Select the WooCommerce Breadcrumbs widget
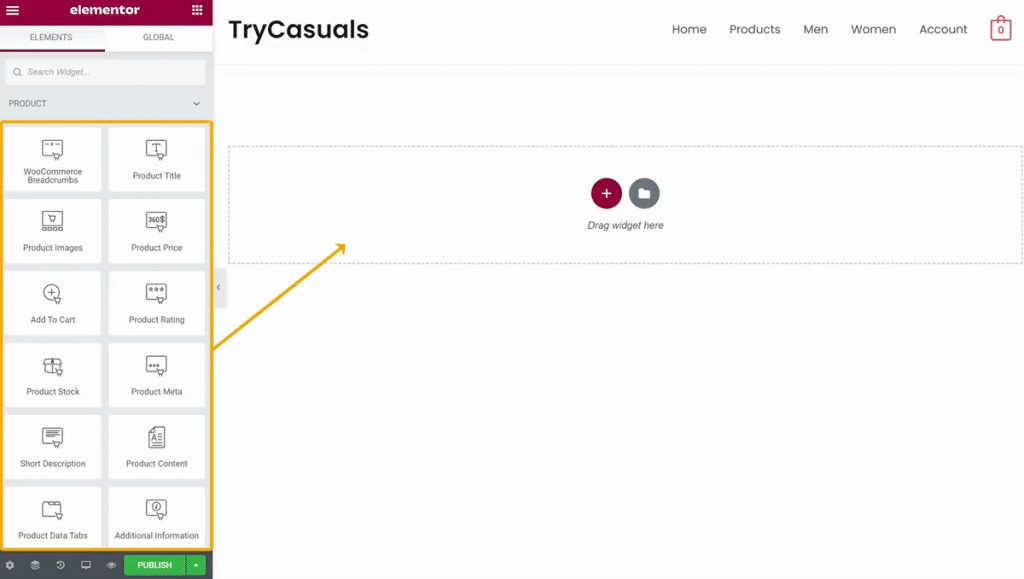This screenshot has height=579, width=1024. click(53, 159)
